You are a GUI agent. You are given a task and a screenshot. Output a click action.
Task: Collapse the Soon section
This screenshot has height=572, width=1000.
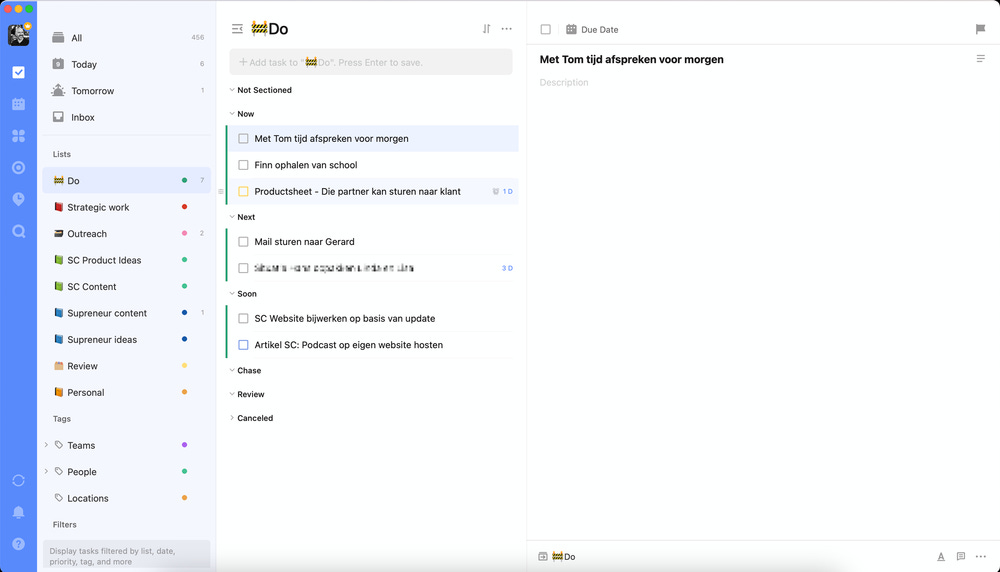point(232,293)
